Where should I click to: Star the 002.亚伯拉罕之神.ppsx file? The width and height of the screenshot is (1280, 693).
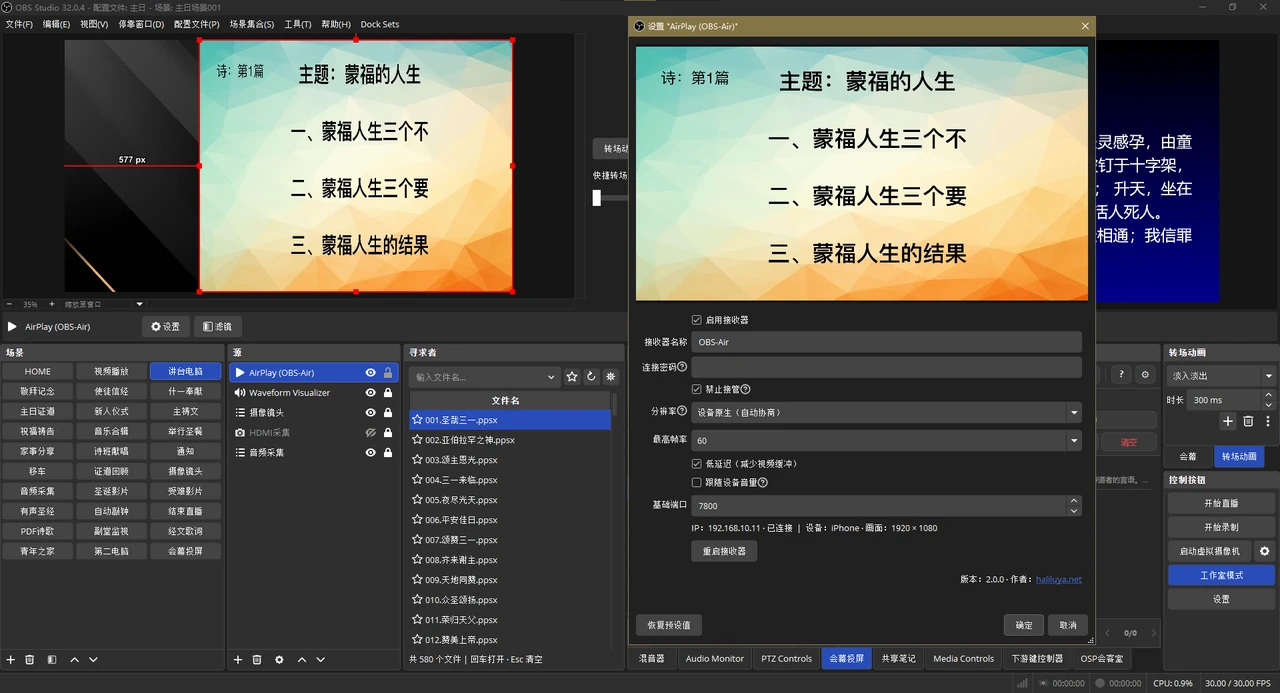click(x=418, y=440)
